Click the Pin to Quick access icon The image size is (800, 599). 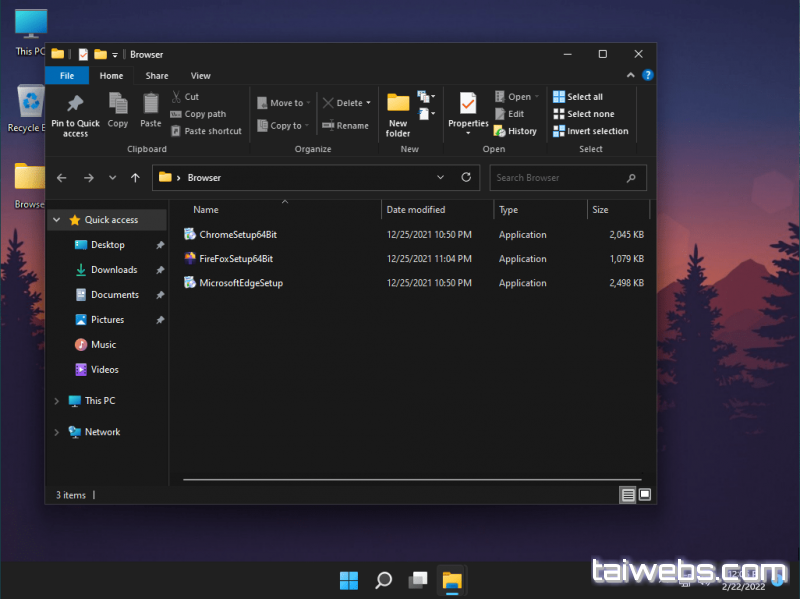coord(75,105)
